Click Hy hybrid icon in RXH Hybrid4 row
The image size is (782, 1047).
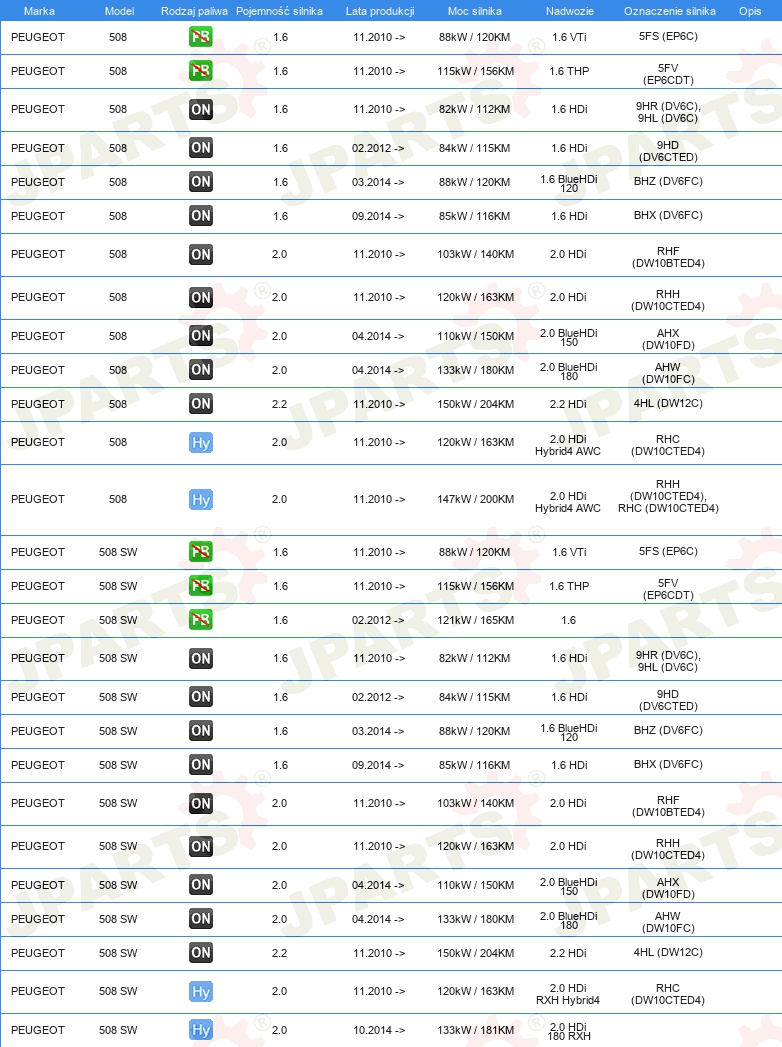pos(201,992)
